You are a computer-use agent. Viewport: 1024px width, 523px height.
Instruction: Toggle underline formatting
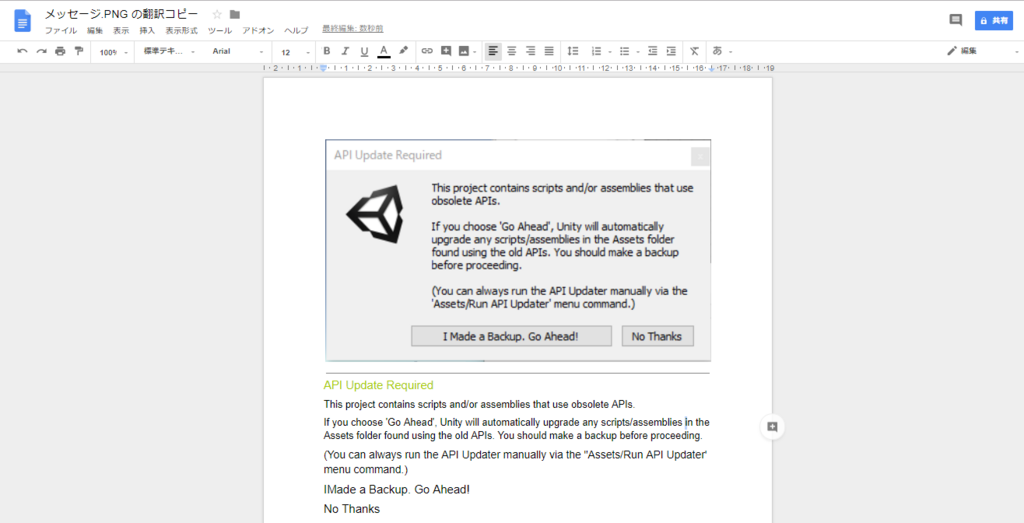(364, 51)
